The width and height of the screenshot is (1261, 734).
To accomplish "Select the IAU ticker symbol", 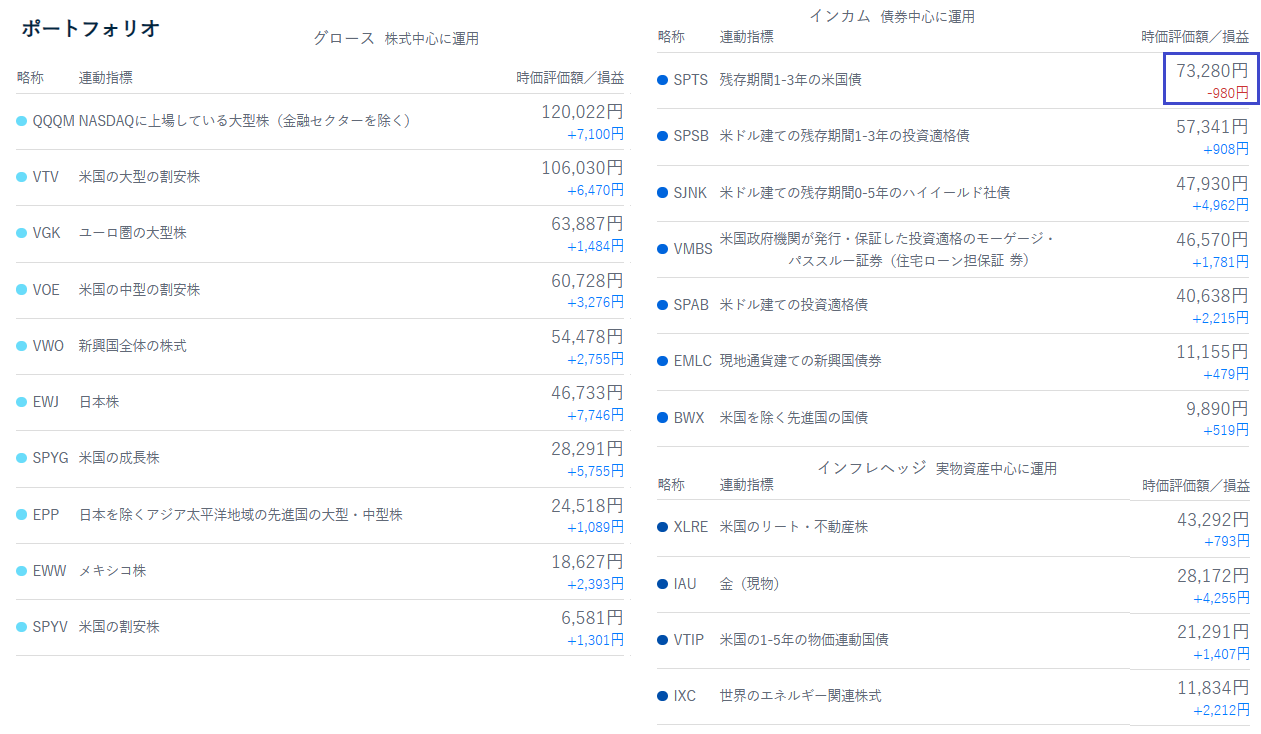I will pos(685,583).
